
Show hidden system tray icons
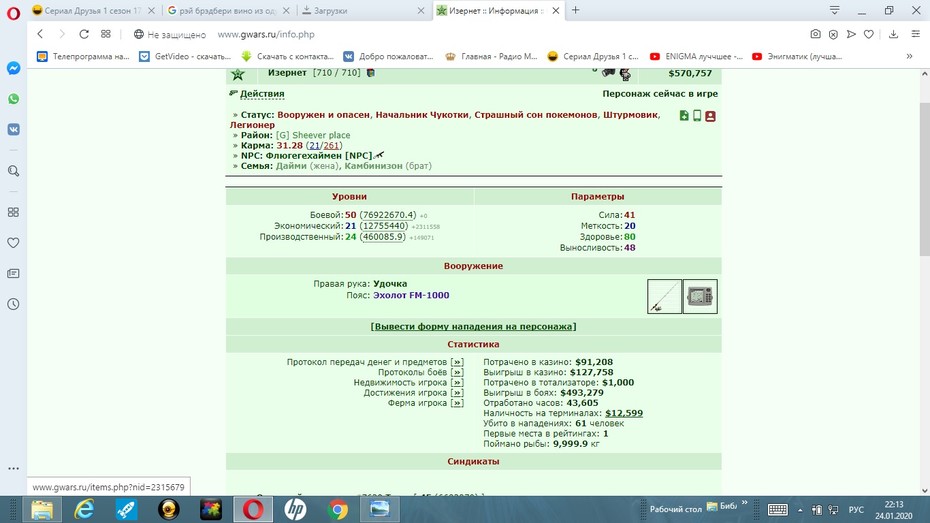pos(800,510)
